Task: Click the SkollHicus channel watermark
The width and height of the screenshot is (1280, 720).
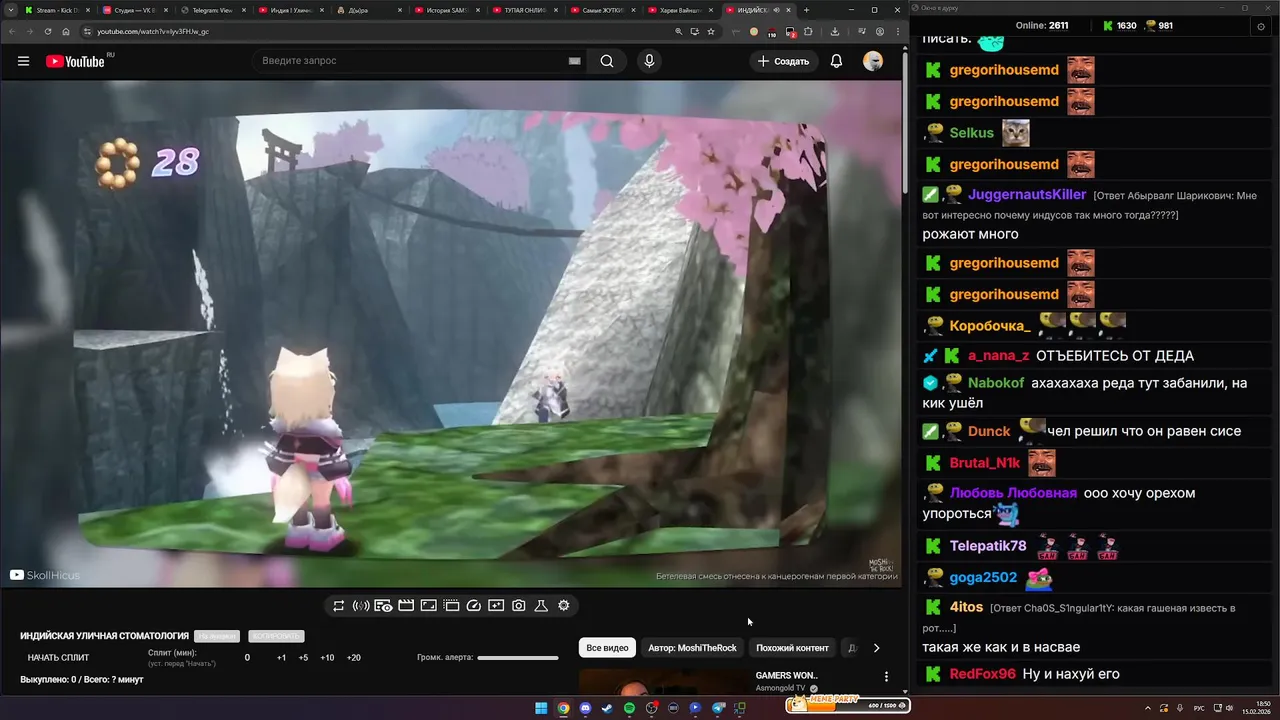Action: point(44,575)
